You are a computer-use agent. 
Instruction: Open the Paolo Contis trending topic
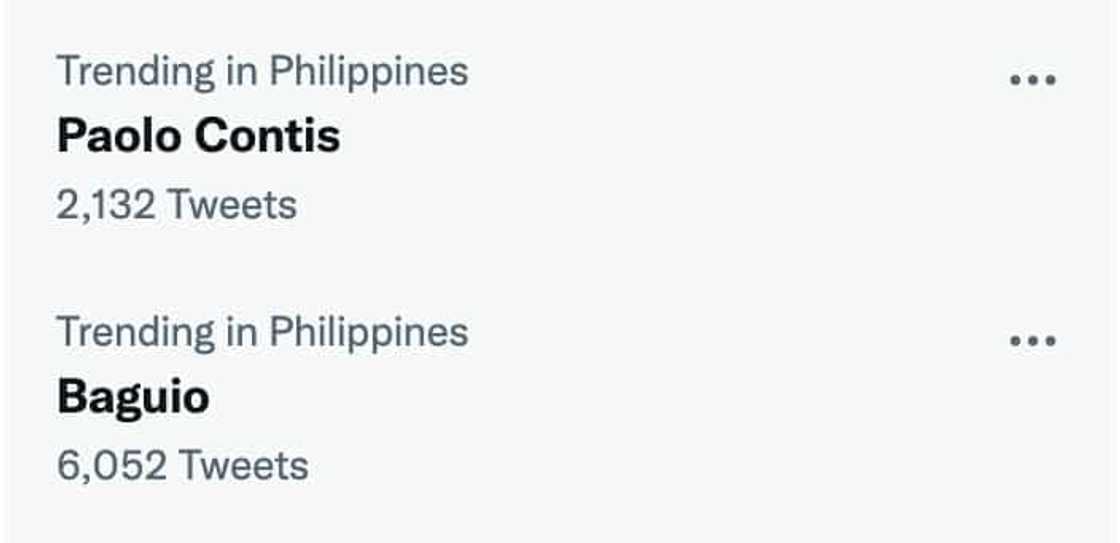pyautogui.click(x=198, y=136)
